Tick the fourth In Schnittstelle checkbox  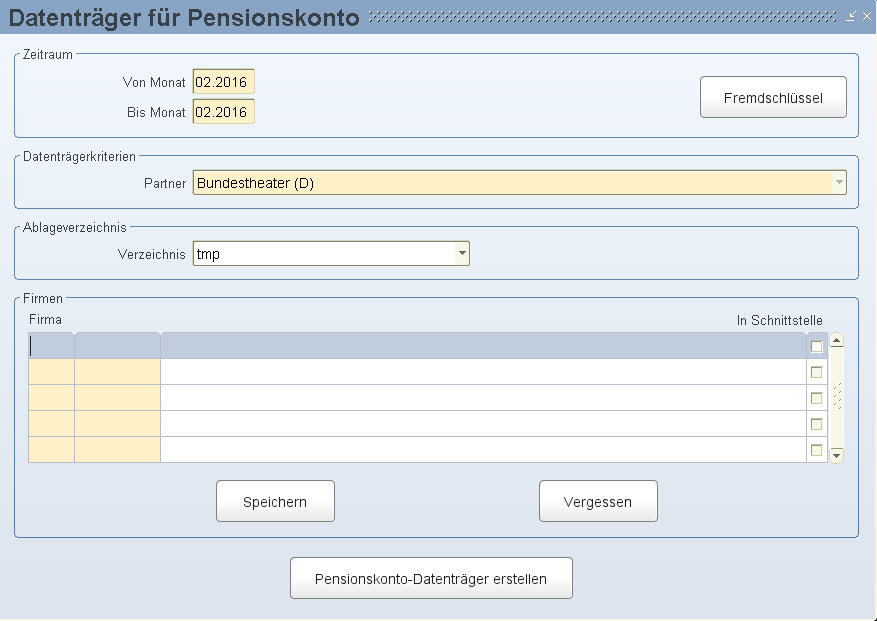pyautogui.click(x=817, y=424)
